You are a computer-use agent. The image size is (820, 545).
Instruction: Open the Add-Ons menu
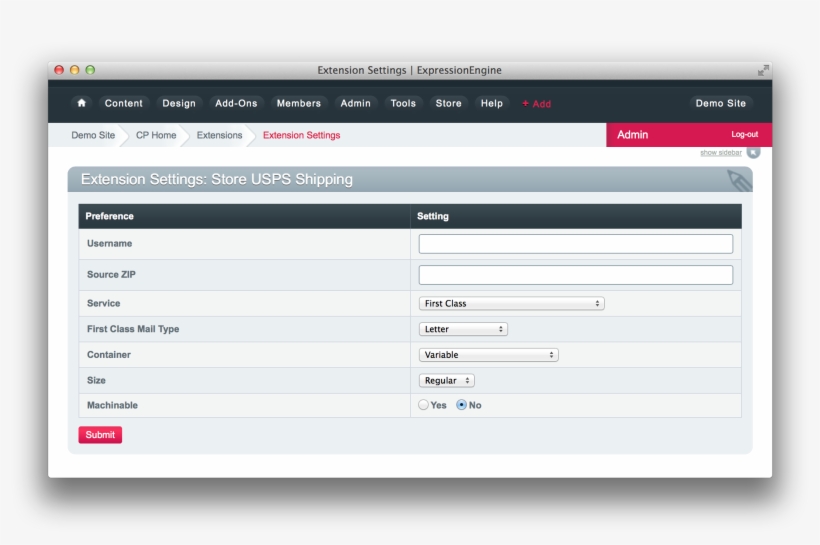[236, 103]
